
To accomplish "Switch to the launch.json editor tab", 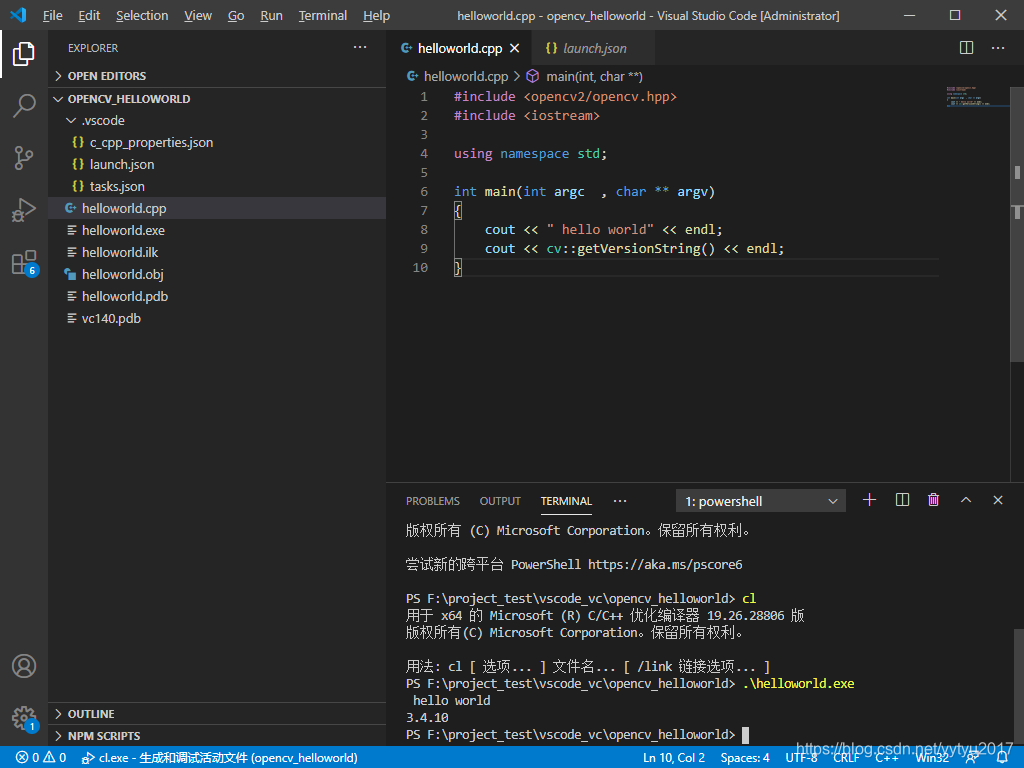I will [593, 48].
